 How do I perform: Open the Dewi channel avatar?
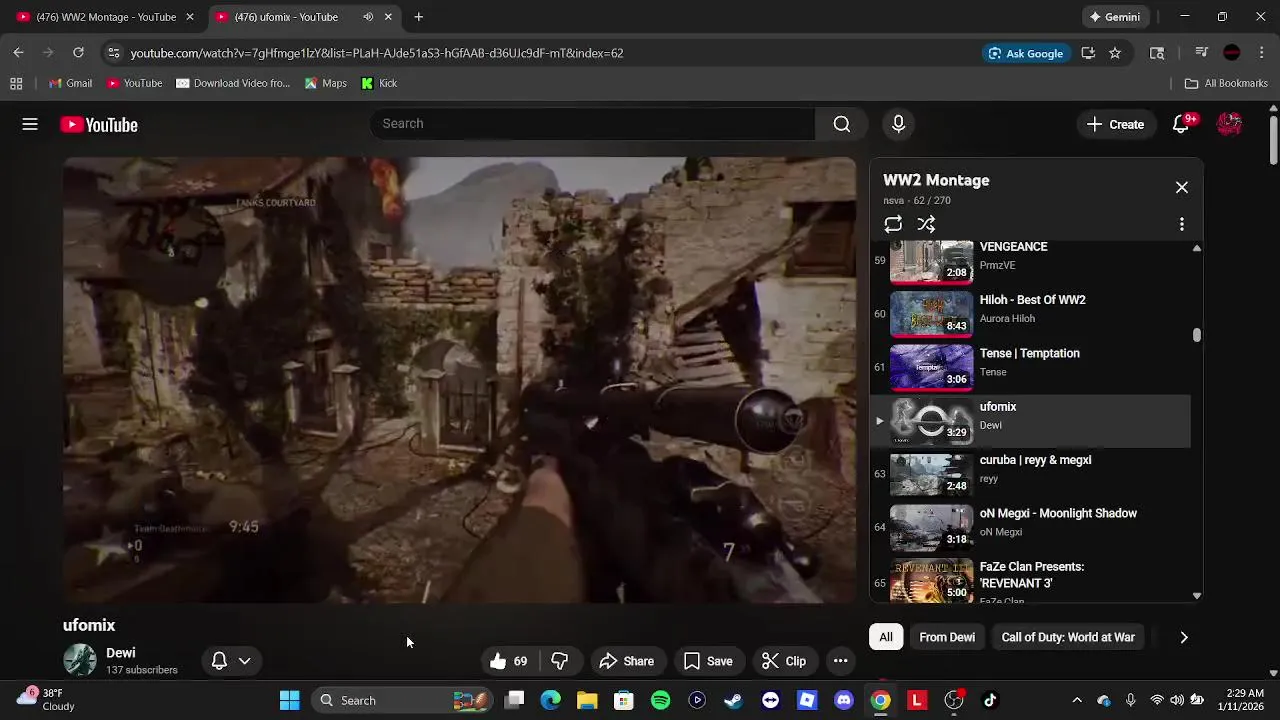click(80, 660)
